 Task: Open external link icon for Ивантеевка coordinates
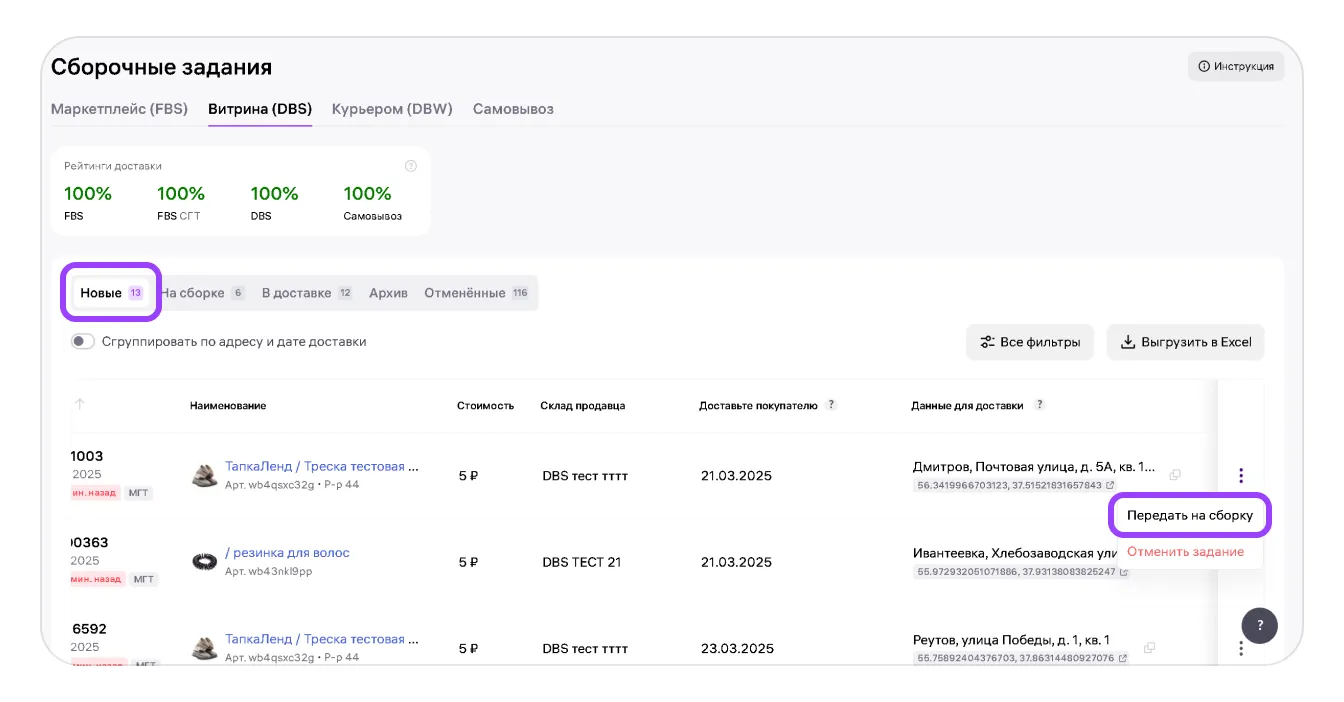pos(1124,573)
